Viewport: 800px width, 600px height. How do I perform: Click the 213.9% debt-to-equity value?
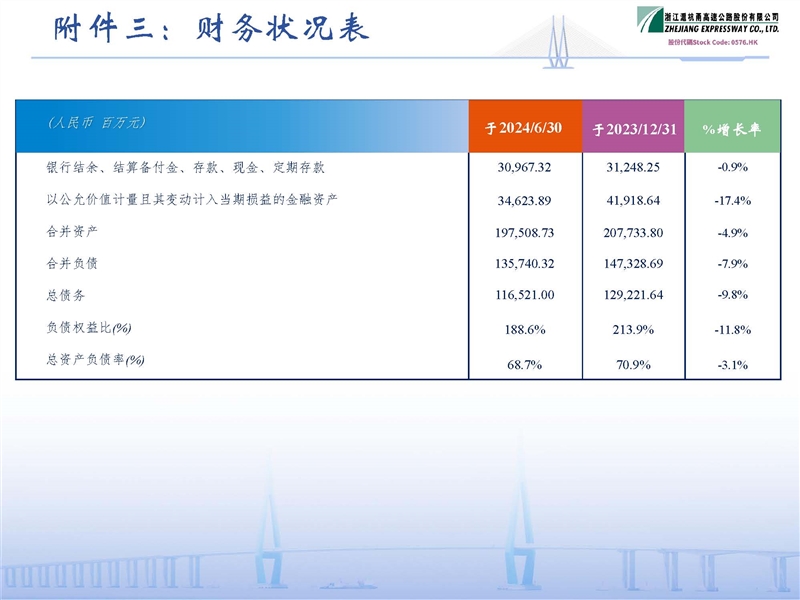point(634,329)
